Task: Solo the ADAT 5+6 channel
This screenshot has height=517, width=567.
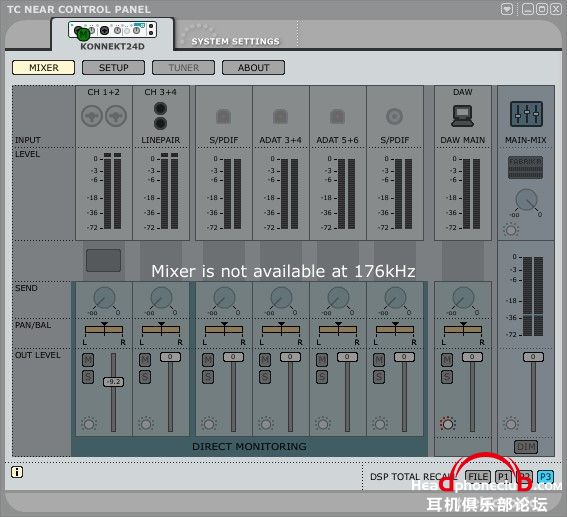Action: (322, 377)
